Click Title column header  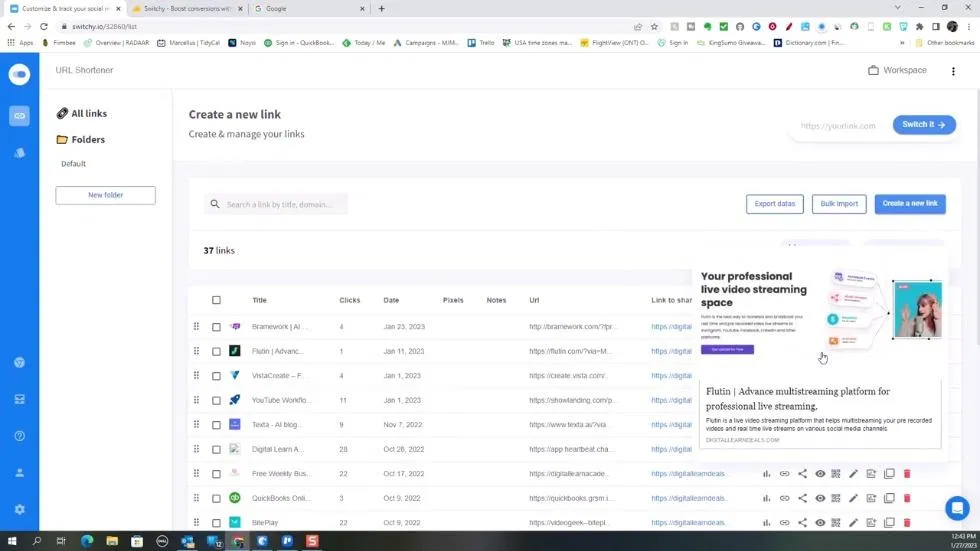[259, 300]
